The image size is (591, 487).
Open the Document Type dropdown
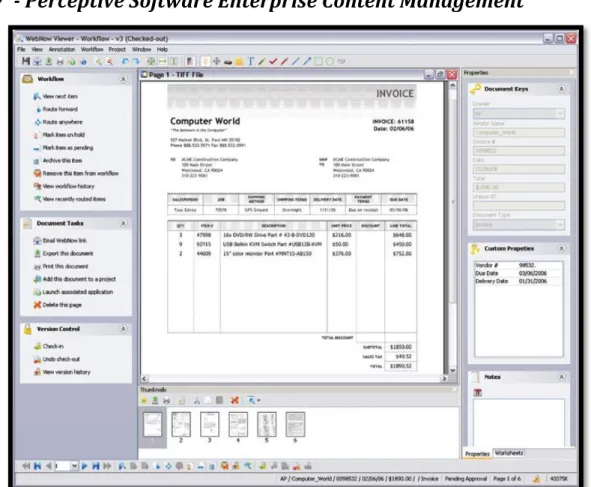560,225
